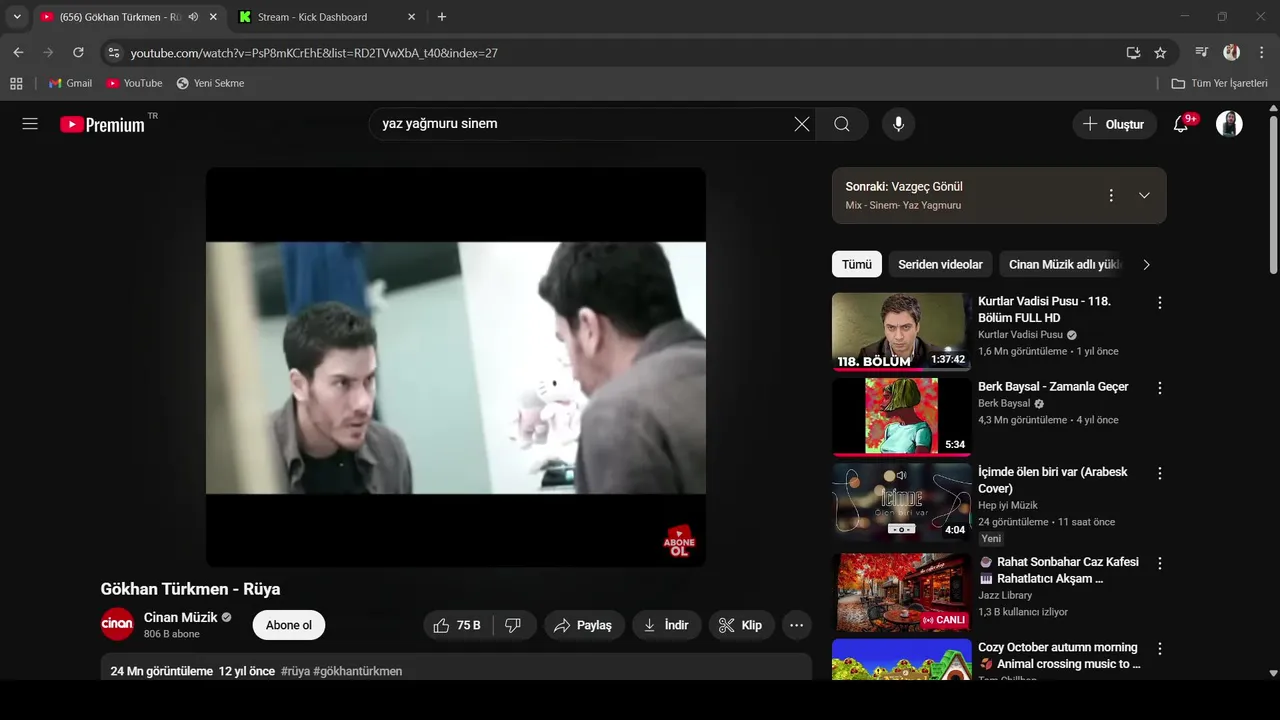This screenshot has height=720, width=1280.
Task: Like the video with thumbs up
Action: [x=457, y=625]
